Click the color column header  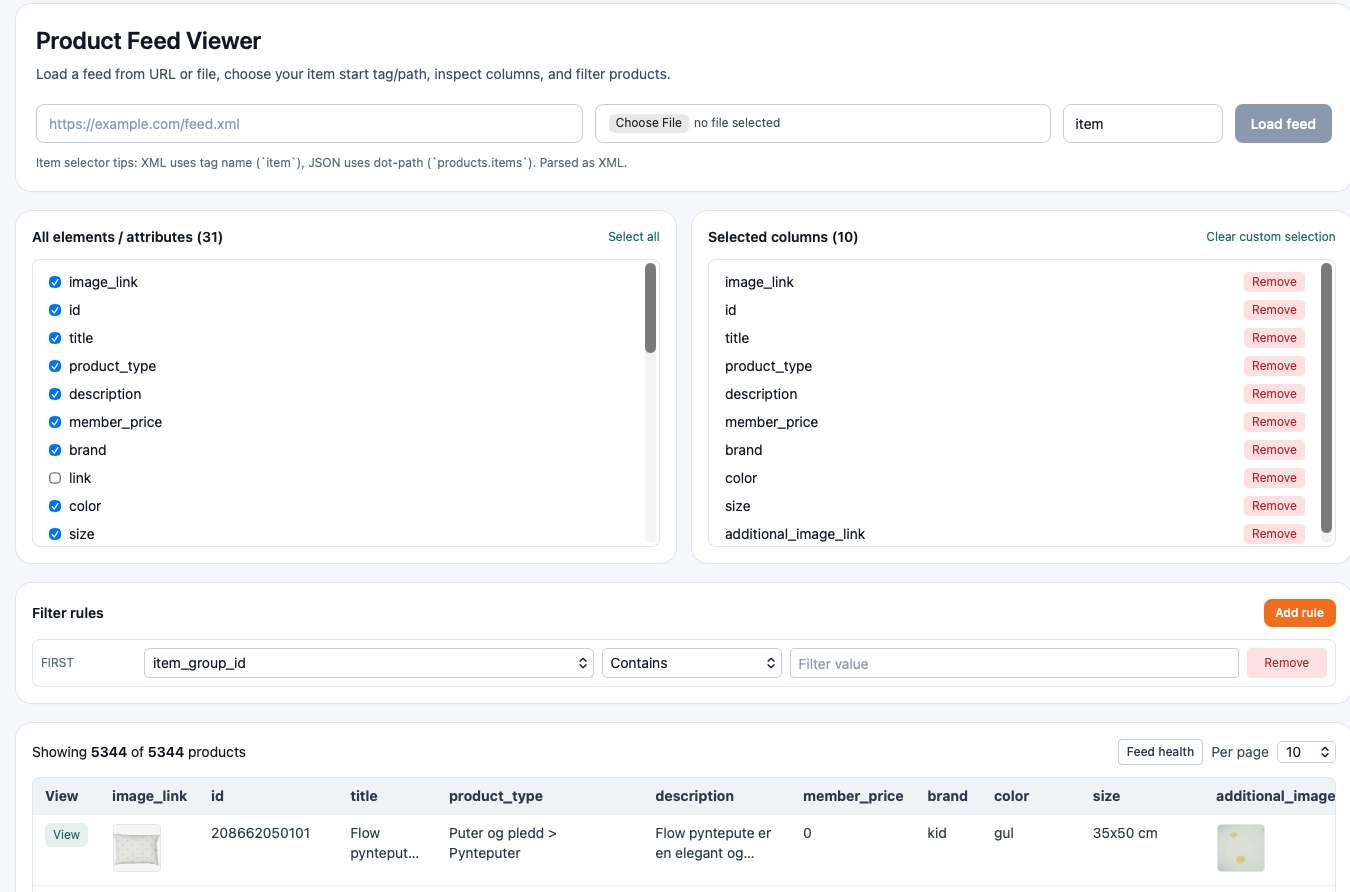1011,796
